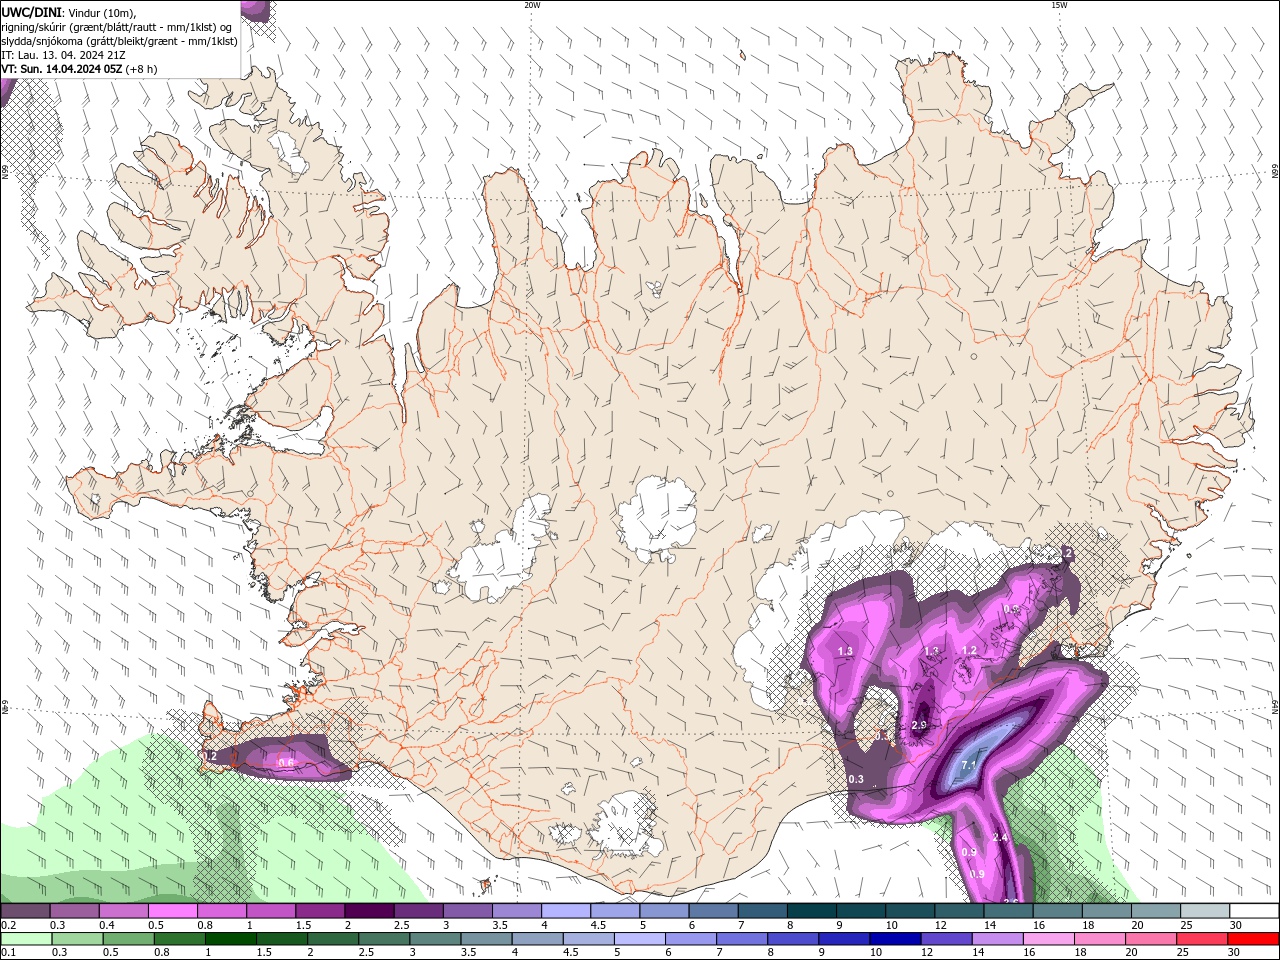1280x960 pixels.
Task: Click the 7.1 precipitation maximum on the map
Action: 968,766
